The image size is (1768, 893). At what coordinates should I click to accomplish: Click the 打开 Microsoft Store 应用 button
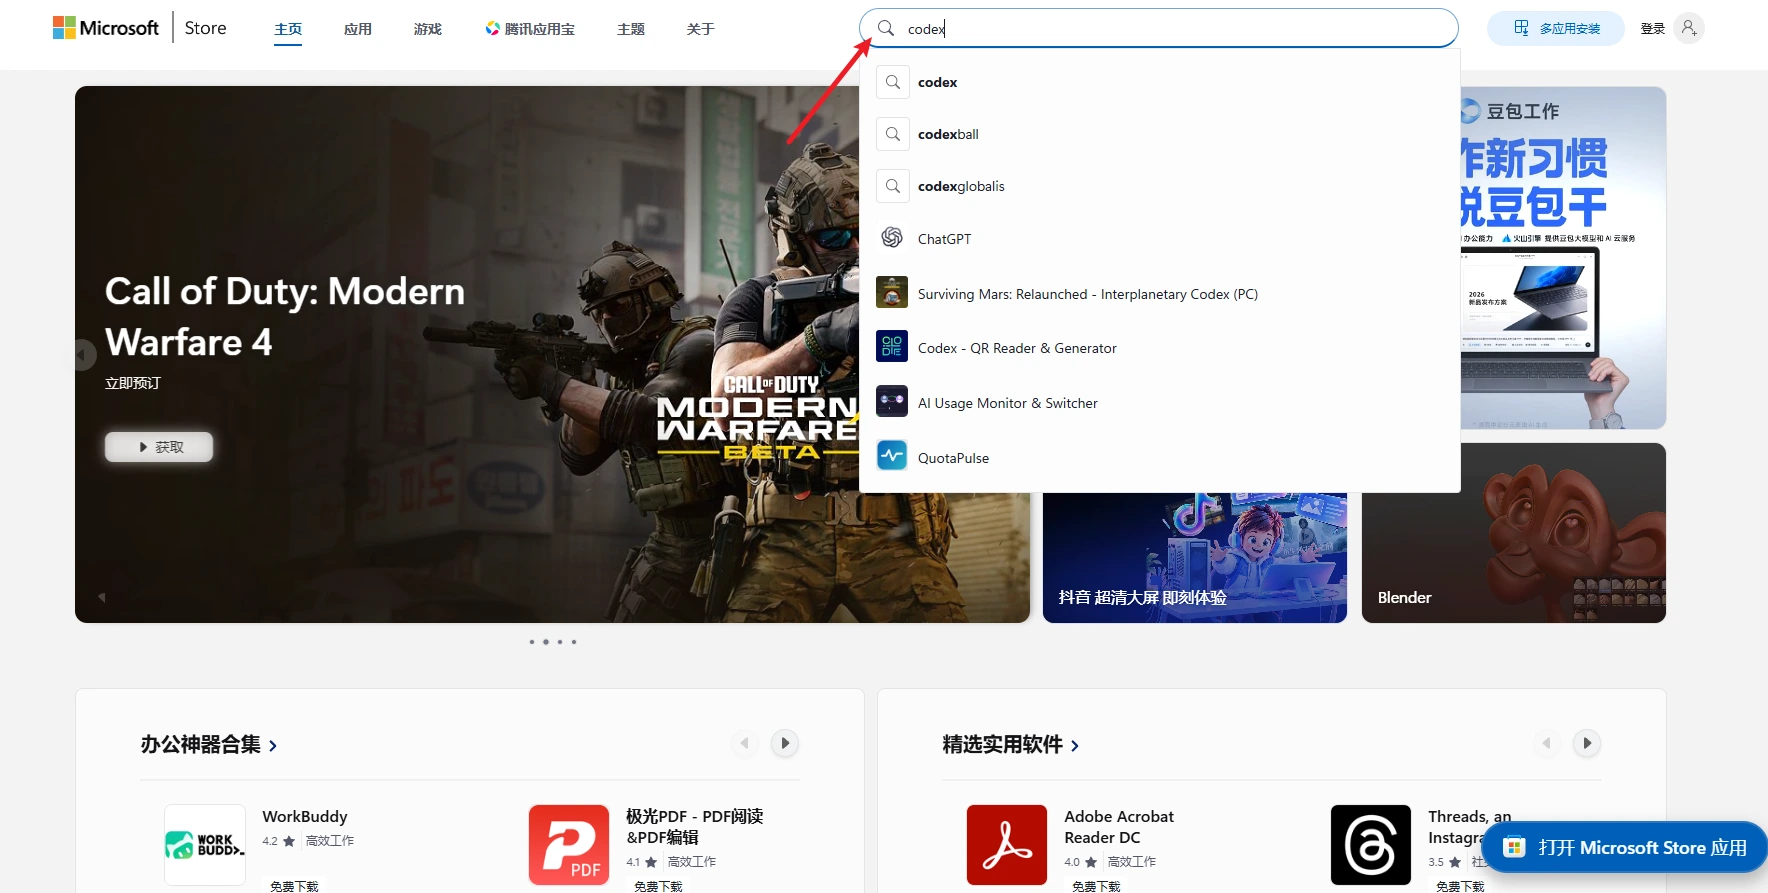pos(1625,847)
